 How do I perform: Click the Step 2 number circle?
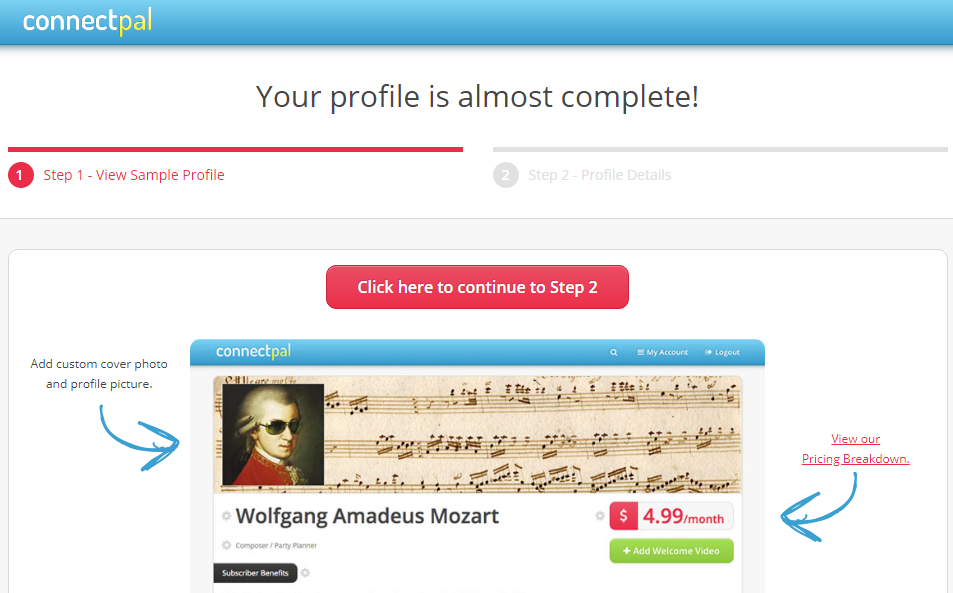(506, 175)
